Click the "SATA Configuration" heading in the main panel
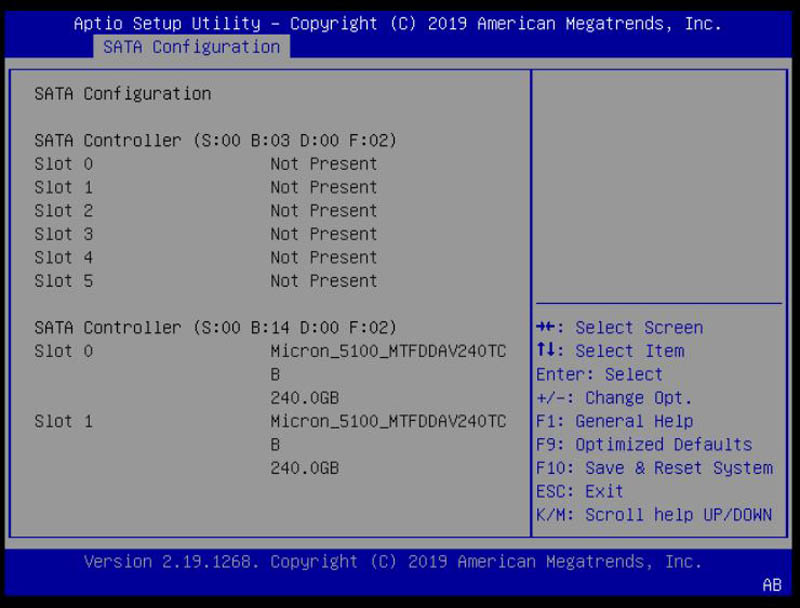The height and width of the screenshot is (608, 800). (x=122, y=94)
